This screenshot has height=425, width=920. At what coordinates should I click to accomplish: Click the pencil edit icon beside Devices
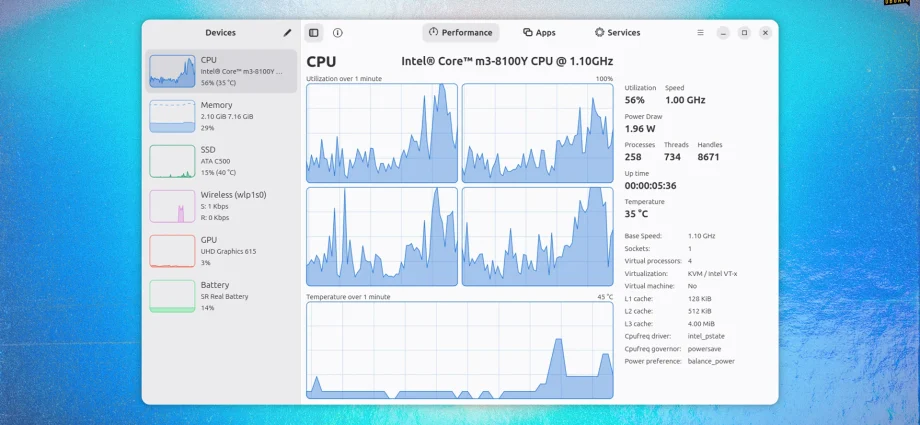pyautogui.click(x=287, y=33)
